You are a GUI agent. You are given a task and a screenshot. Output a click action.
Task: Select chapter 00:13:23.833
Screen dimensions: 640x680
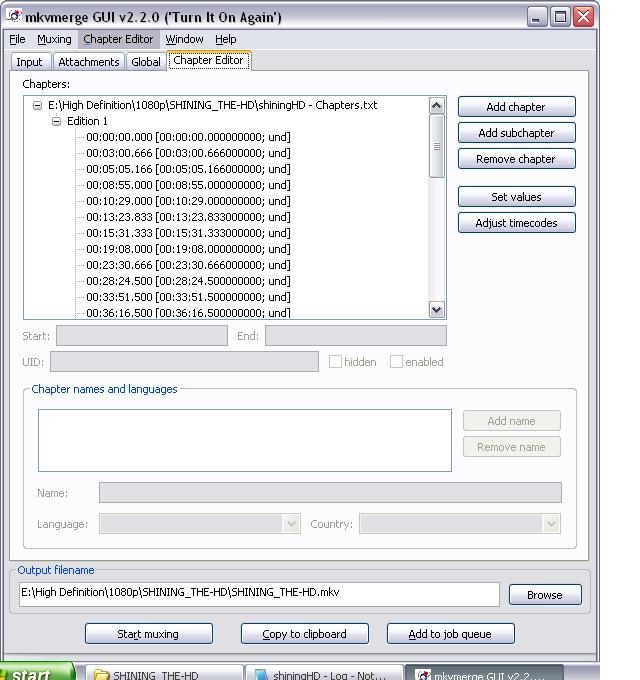click(188, 217)
